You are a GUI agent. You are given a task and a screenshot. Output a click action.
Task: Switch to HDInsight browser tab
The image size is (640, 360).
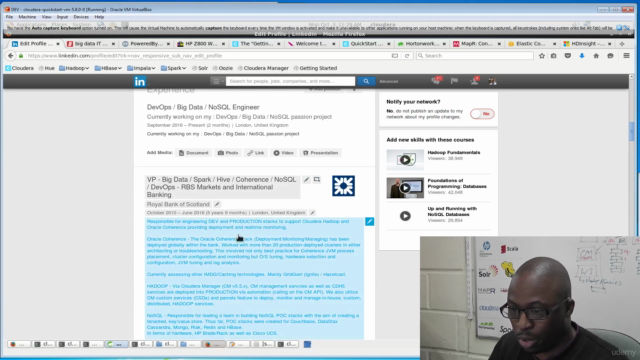point(587,44)
